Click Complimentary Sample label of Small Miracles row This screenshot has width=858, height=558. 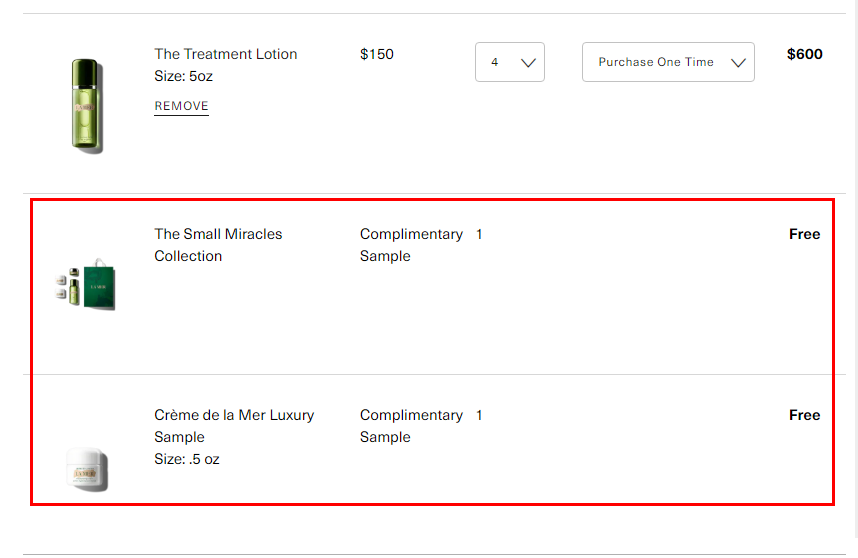pos(411,245)
